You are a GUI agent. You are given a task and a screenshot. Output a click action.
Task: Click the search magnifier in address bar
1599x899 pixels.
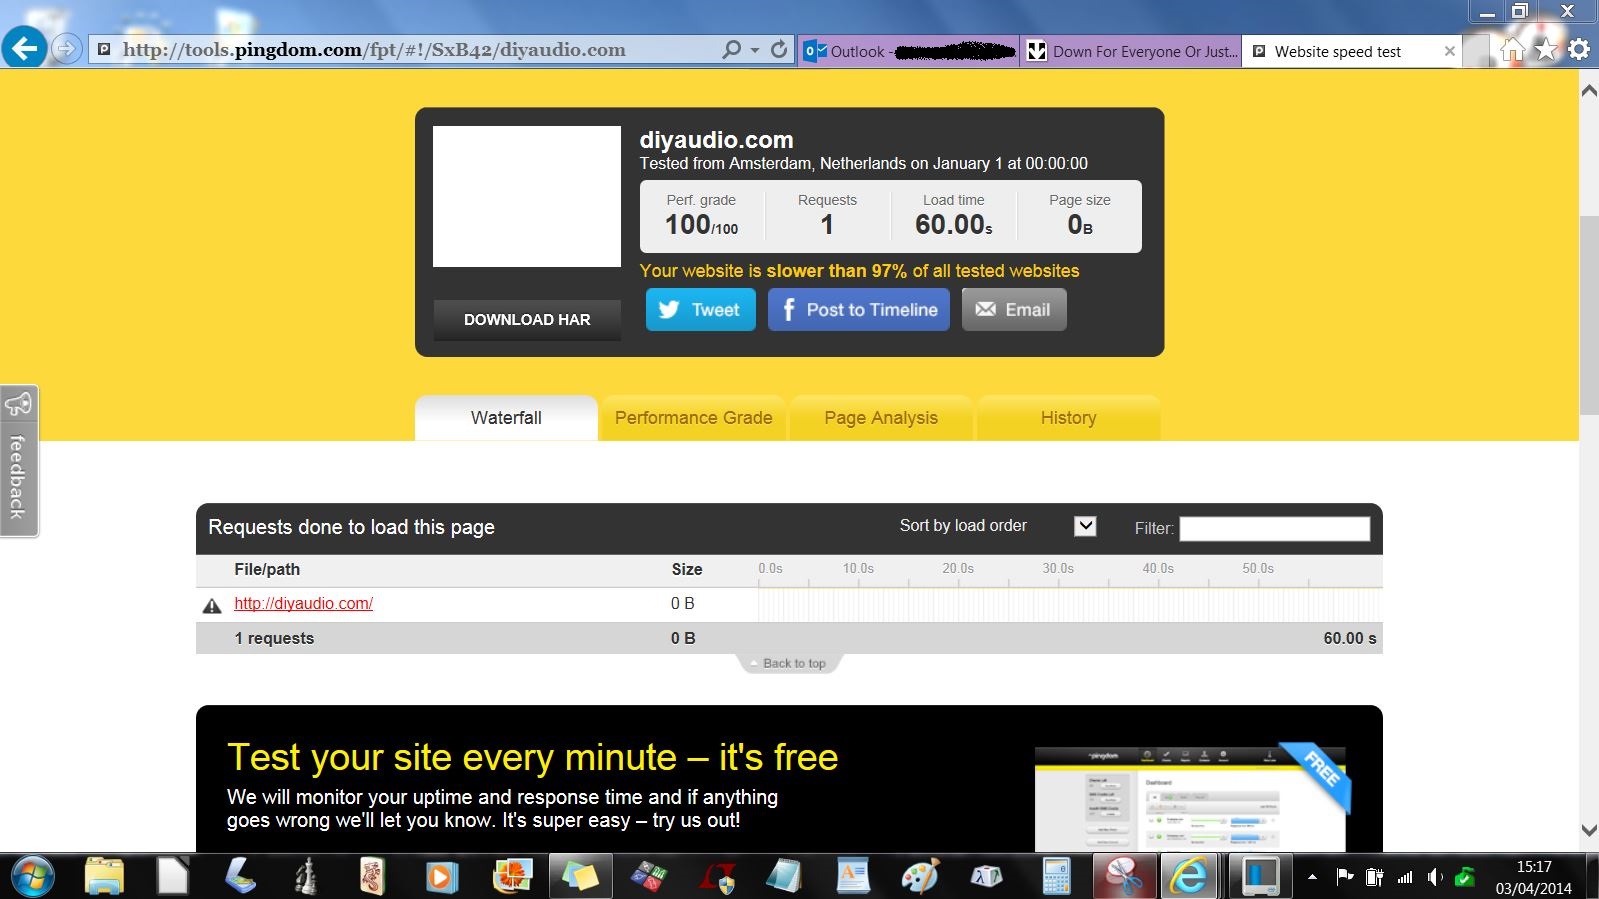[732, 49]
